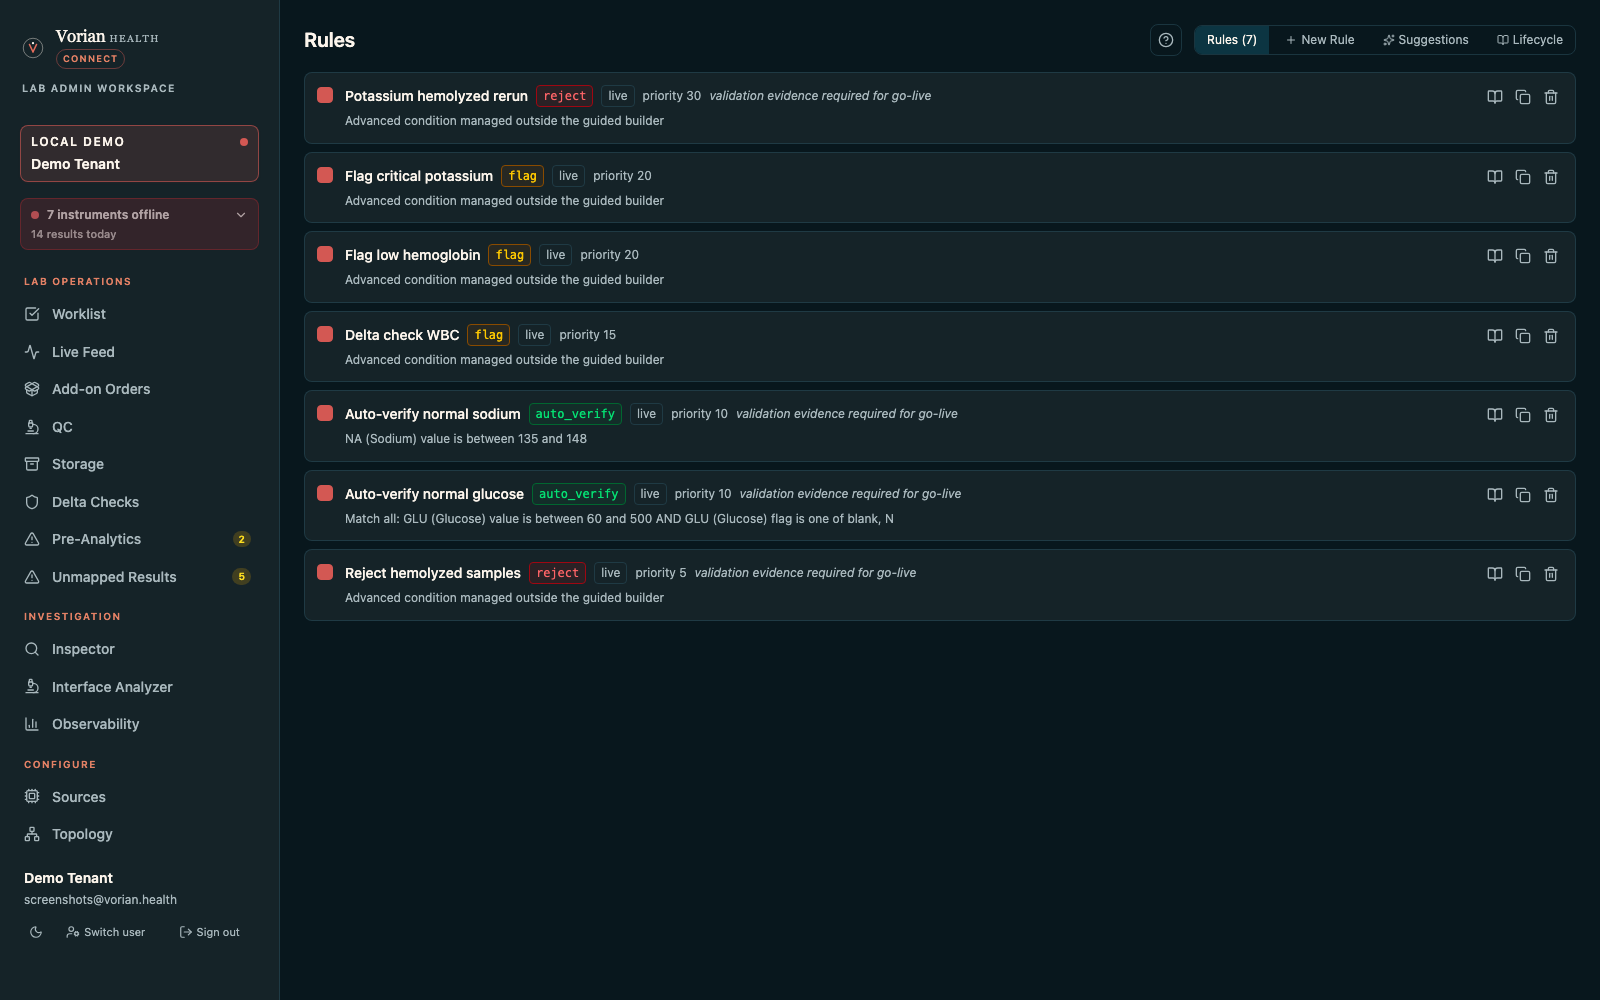This screenshot has width=1600, height=1000.
Task: Open Sources configuration
Action: pyautogui.click(x=139, y=797)
